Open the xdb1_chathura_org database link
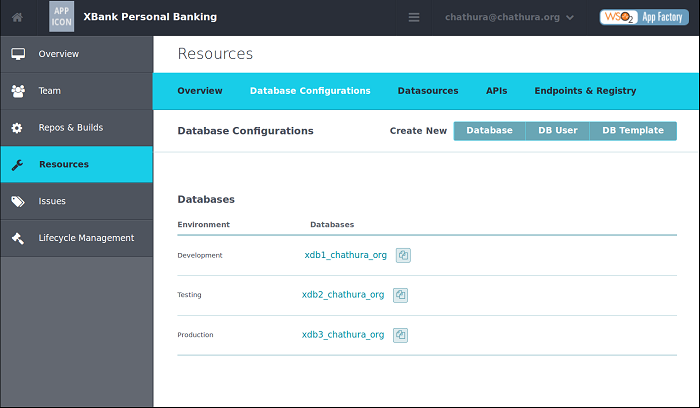Image resolution: width=700 pixels, height=408 pixels. (345, 255)
